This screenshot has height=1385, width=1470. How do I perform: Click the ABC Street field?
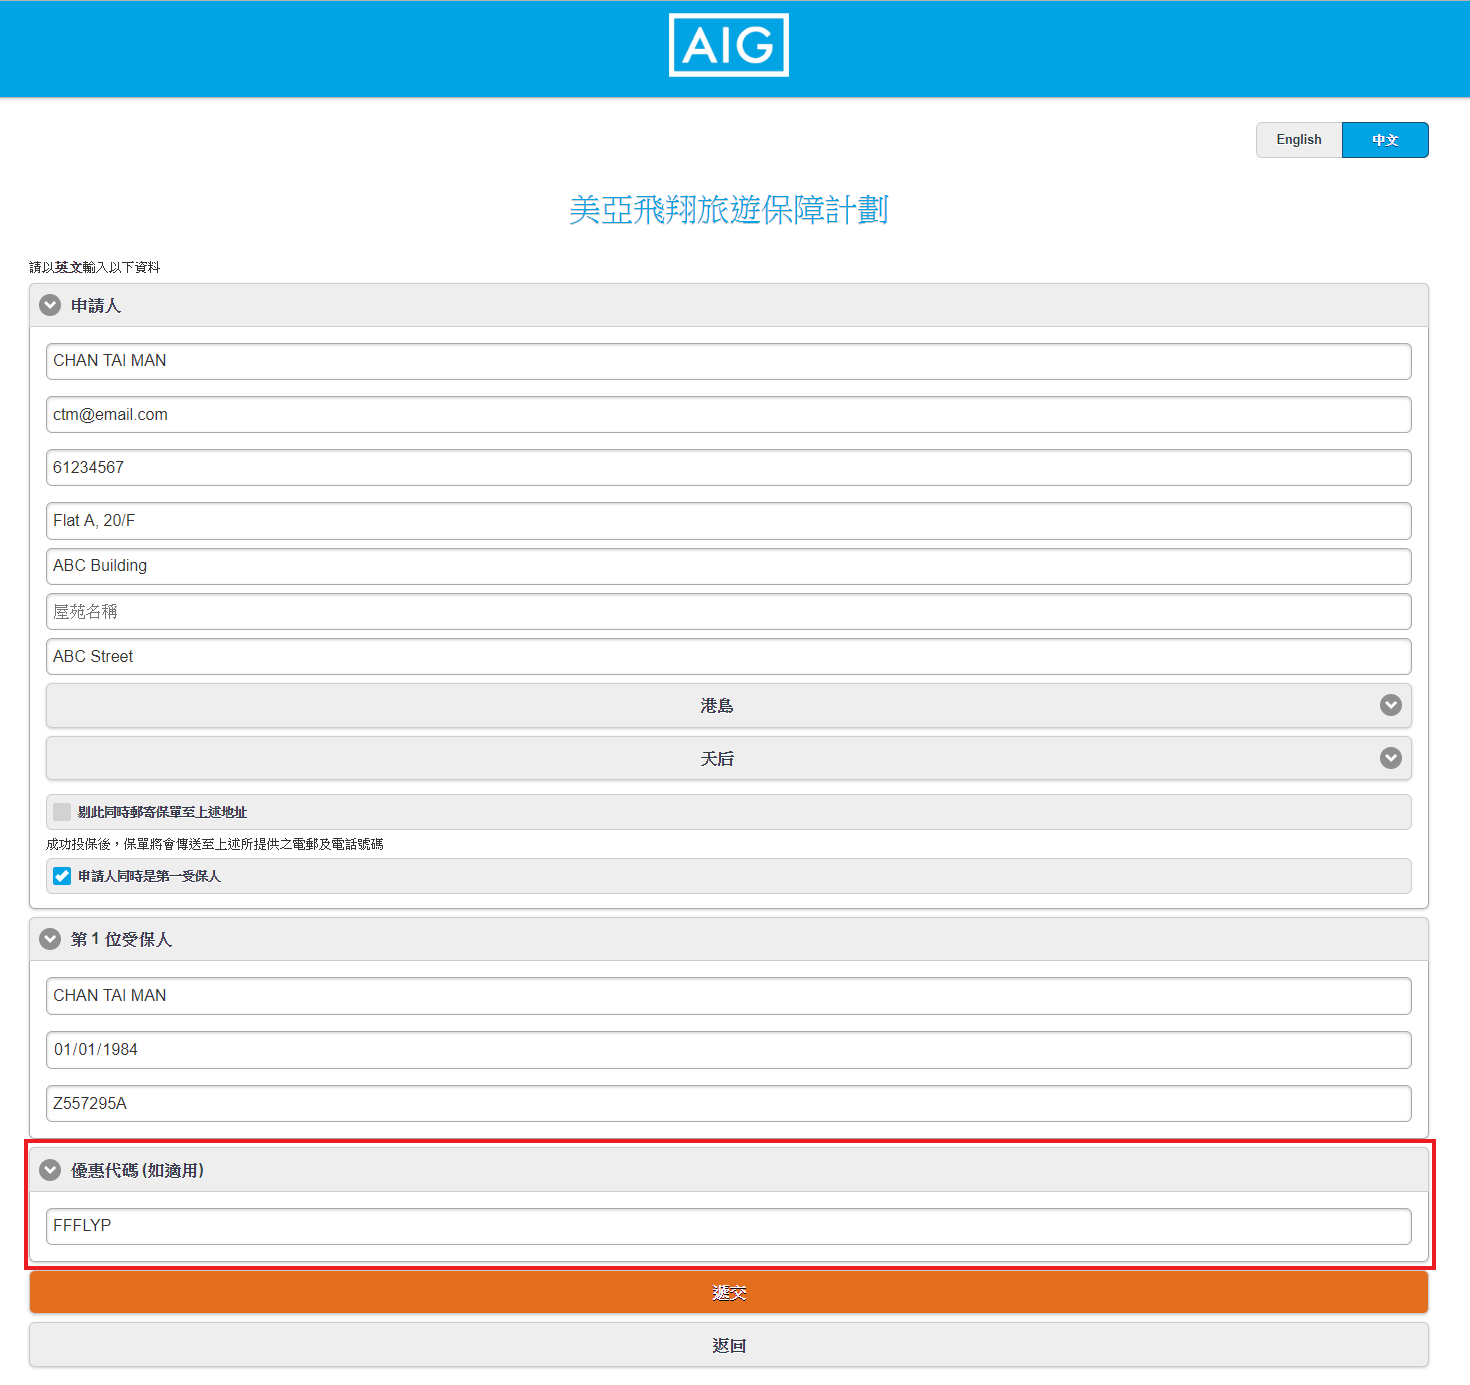coord(728,657)
